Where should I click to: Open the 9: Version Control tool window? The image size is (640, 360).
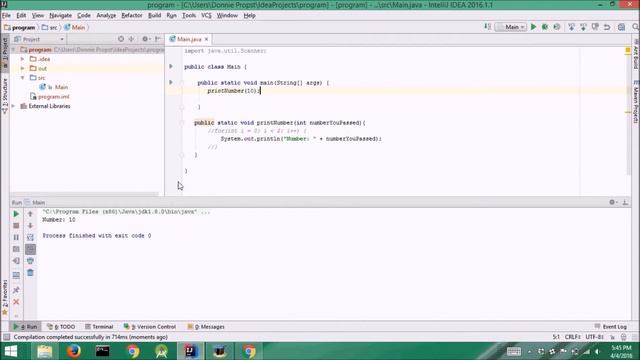click(150, 327)
